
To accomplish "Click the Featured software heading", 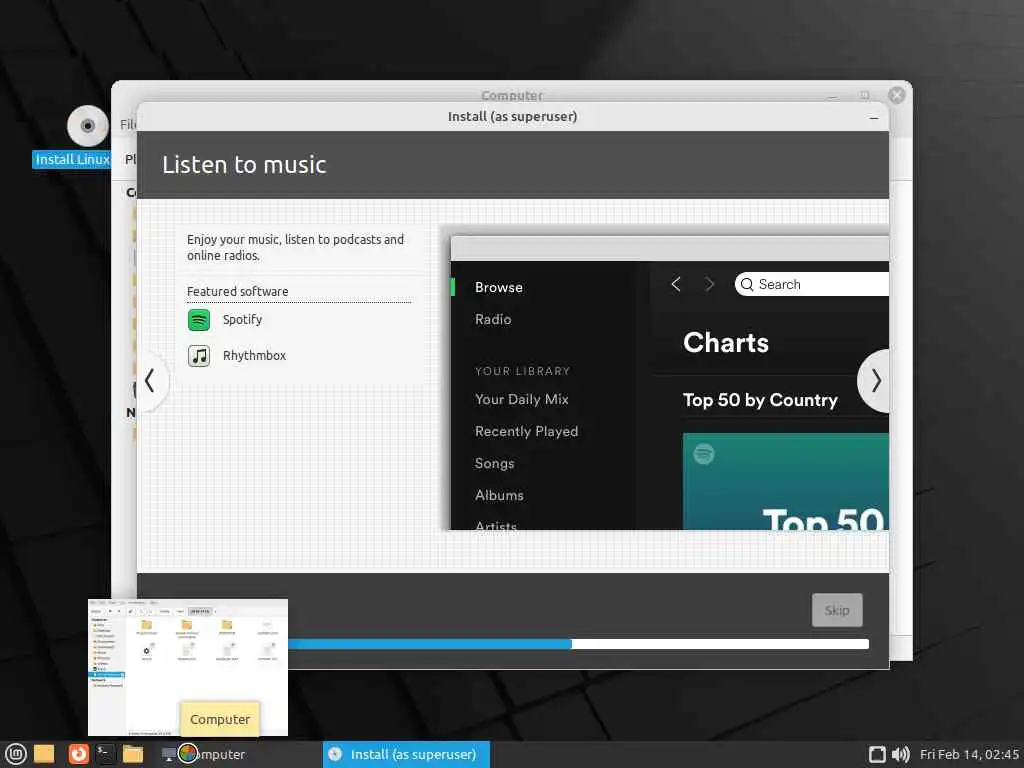I will click(238, 291).
